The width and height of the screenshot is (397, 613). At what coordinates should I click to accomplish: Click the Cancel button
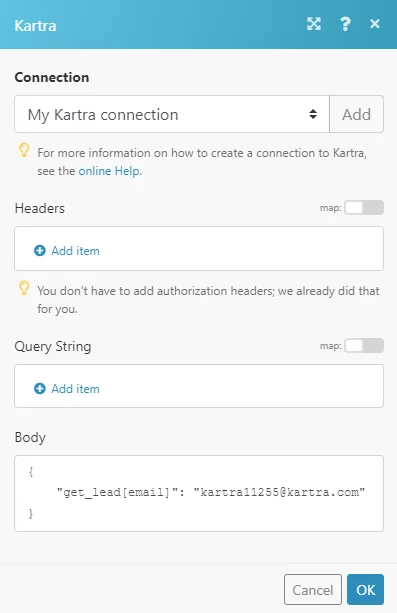(313, 590)
